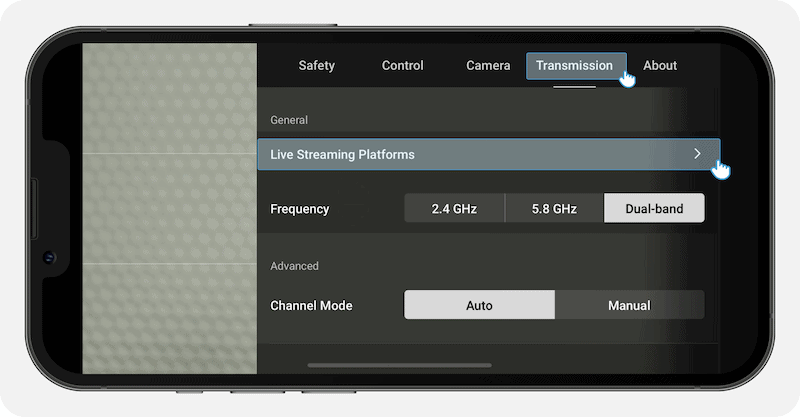Choose the 5.8 GHz frequency option

[x=554, y=209]
